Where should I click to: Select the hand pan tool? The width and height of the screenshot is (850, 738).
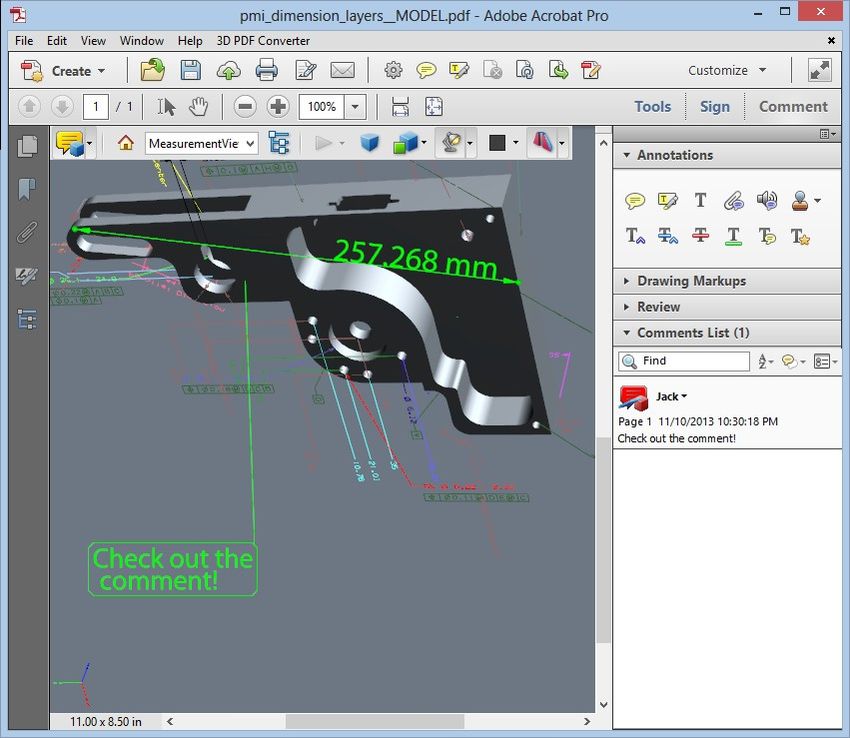point(198,106)
